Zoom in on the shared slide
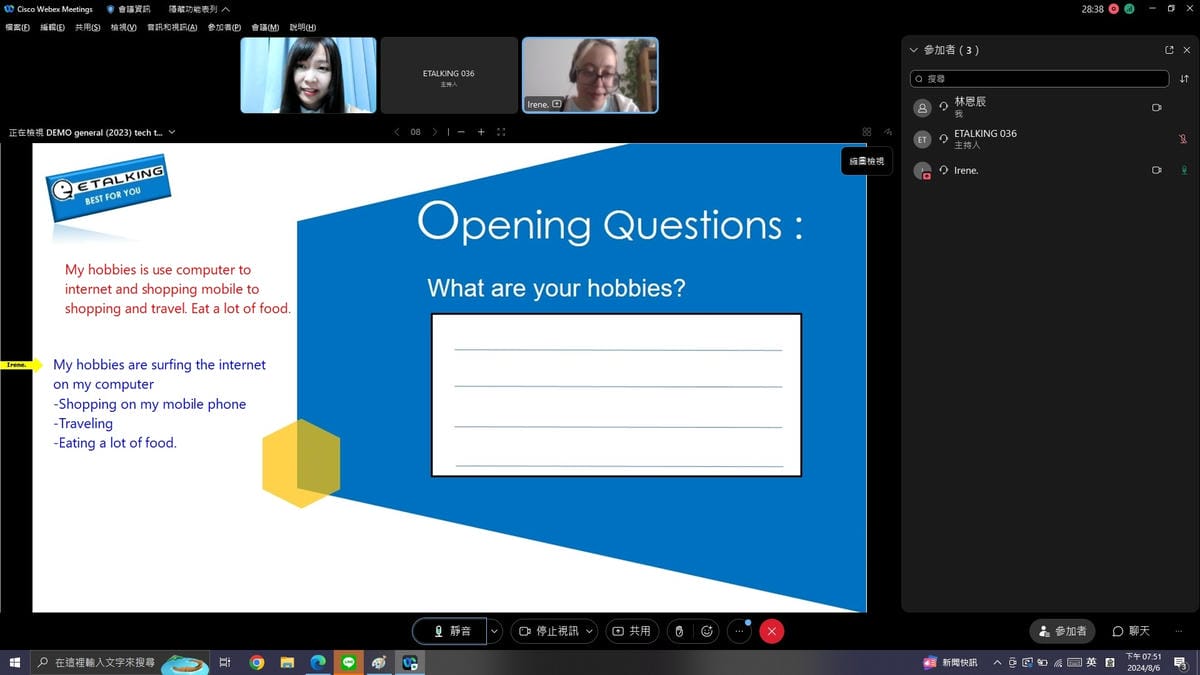This screenshot has width=1200, height=675. pos(481,132)
